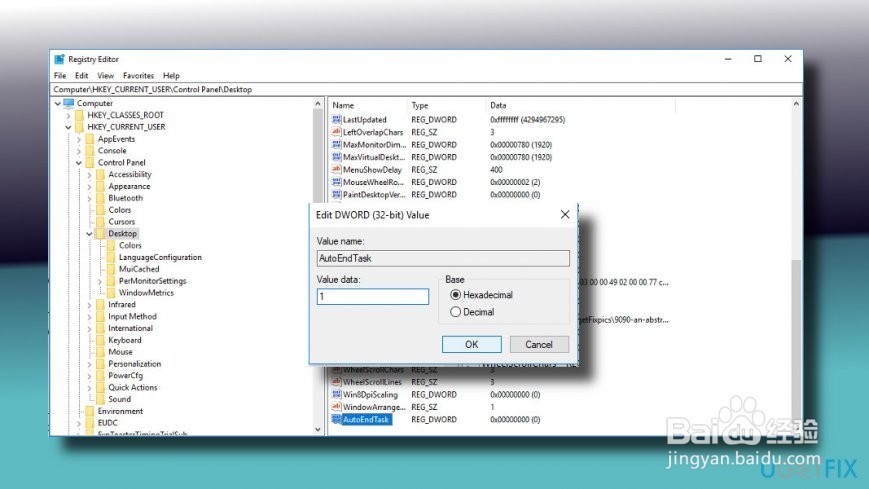
Task: Select the EUDC key in tree
Action: coord(108,423)
